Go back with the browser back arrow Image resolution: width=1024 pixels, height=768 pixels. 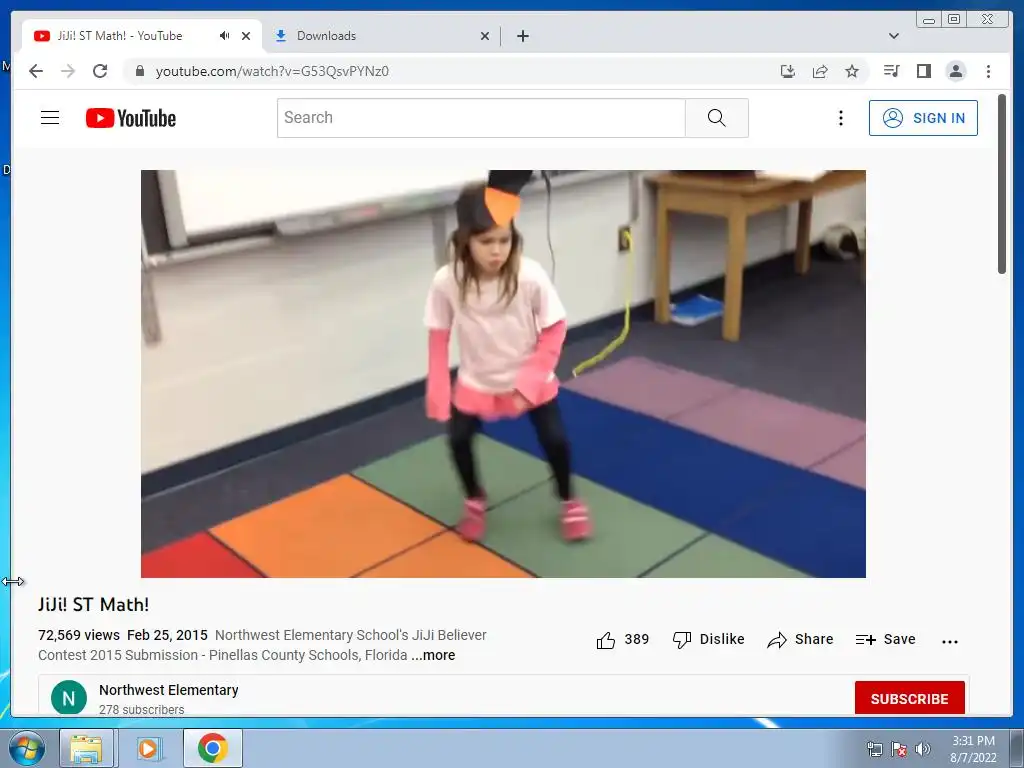(x=36, y=71)
